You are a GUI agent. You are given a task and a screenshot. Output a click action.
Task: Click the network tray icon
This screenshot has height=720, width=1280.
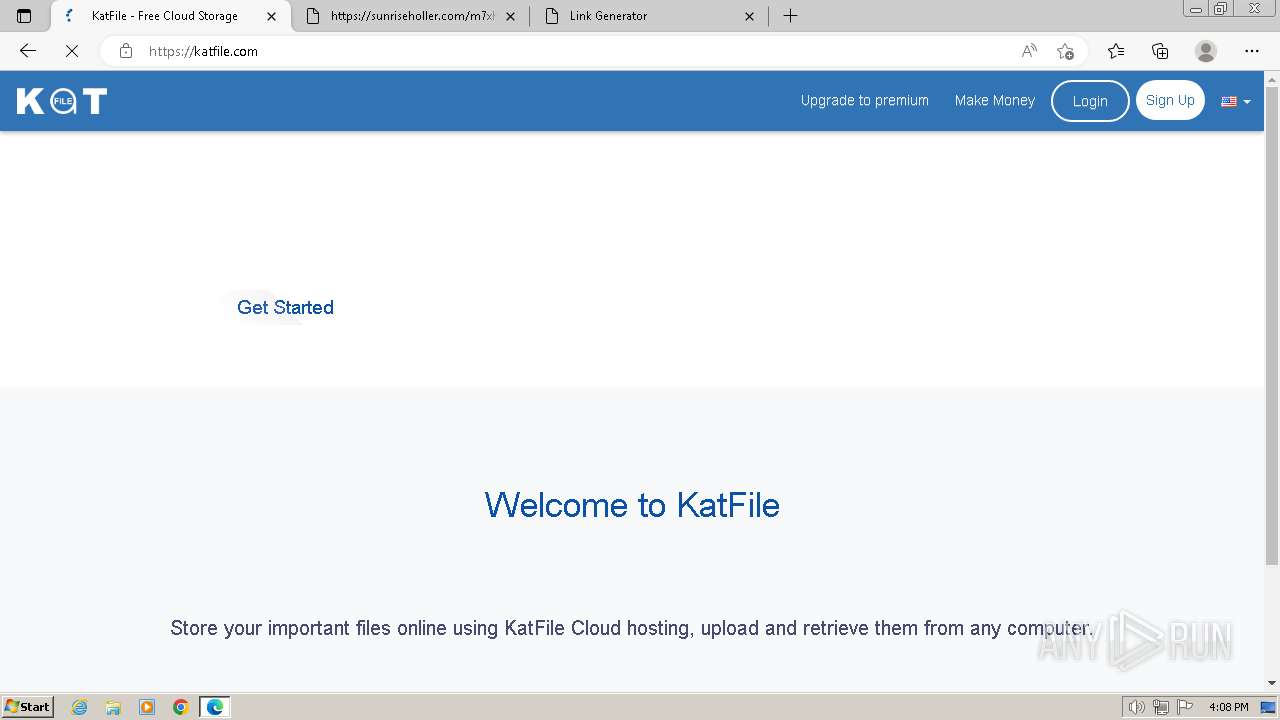pyautogui.click(x=1161, y=707)
